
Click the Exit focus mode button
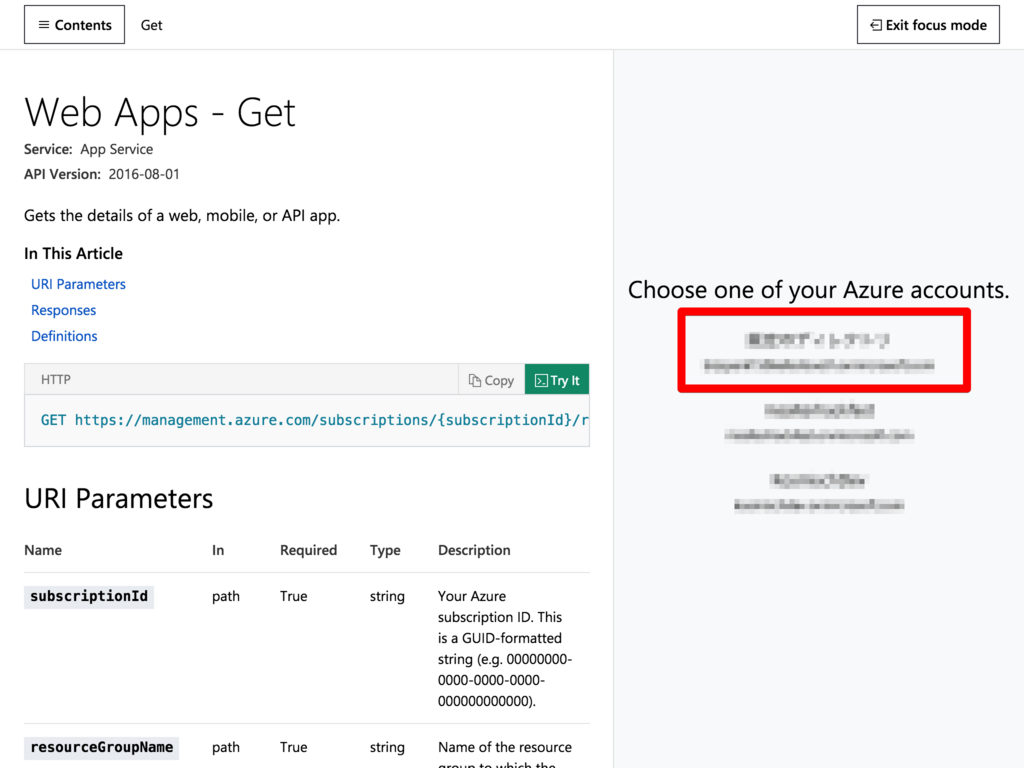pos(928,25)
